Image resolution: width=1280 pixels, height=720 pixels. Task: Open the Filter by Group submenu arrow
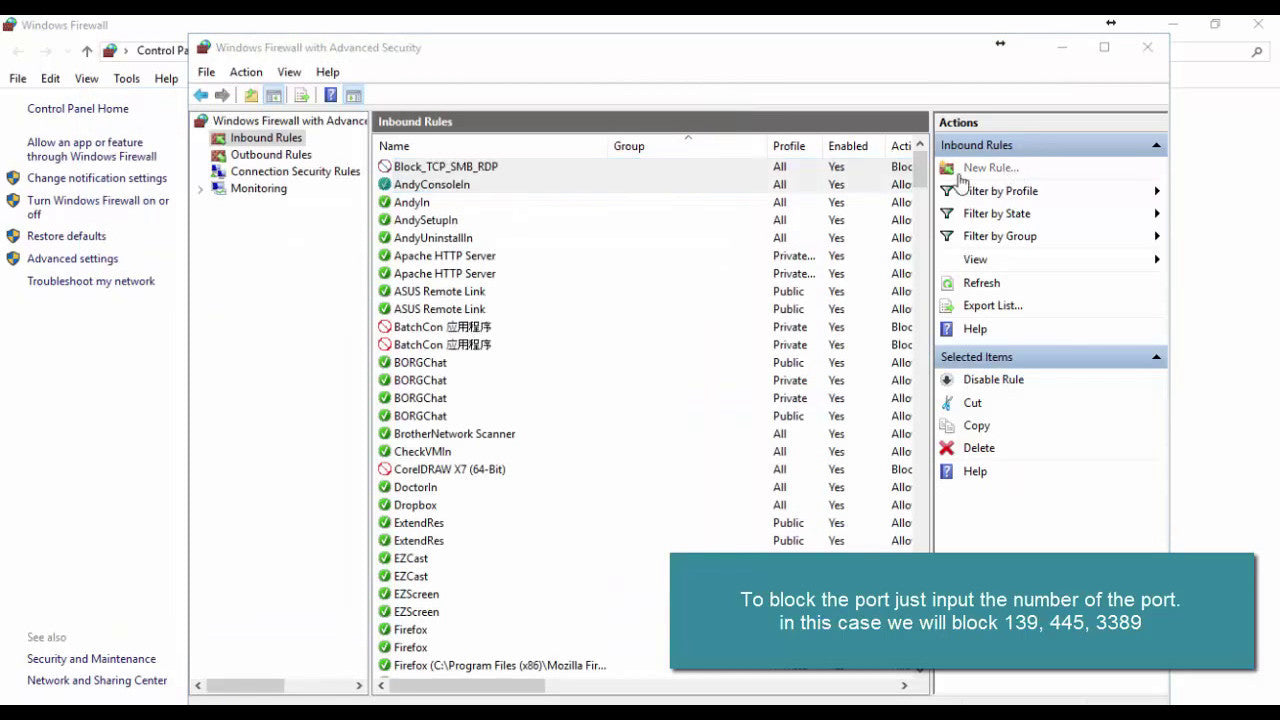(1157, 237)
